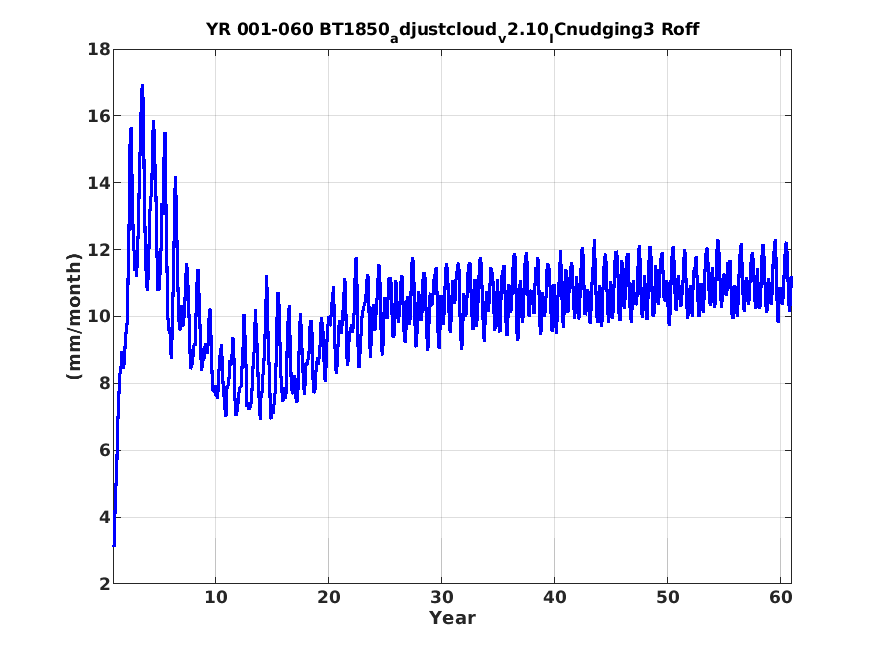Click the blue curve's highest peak near 17
Image resolution: width=875 pixels, height=656 pixels.
(x=142, y=86)
